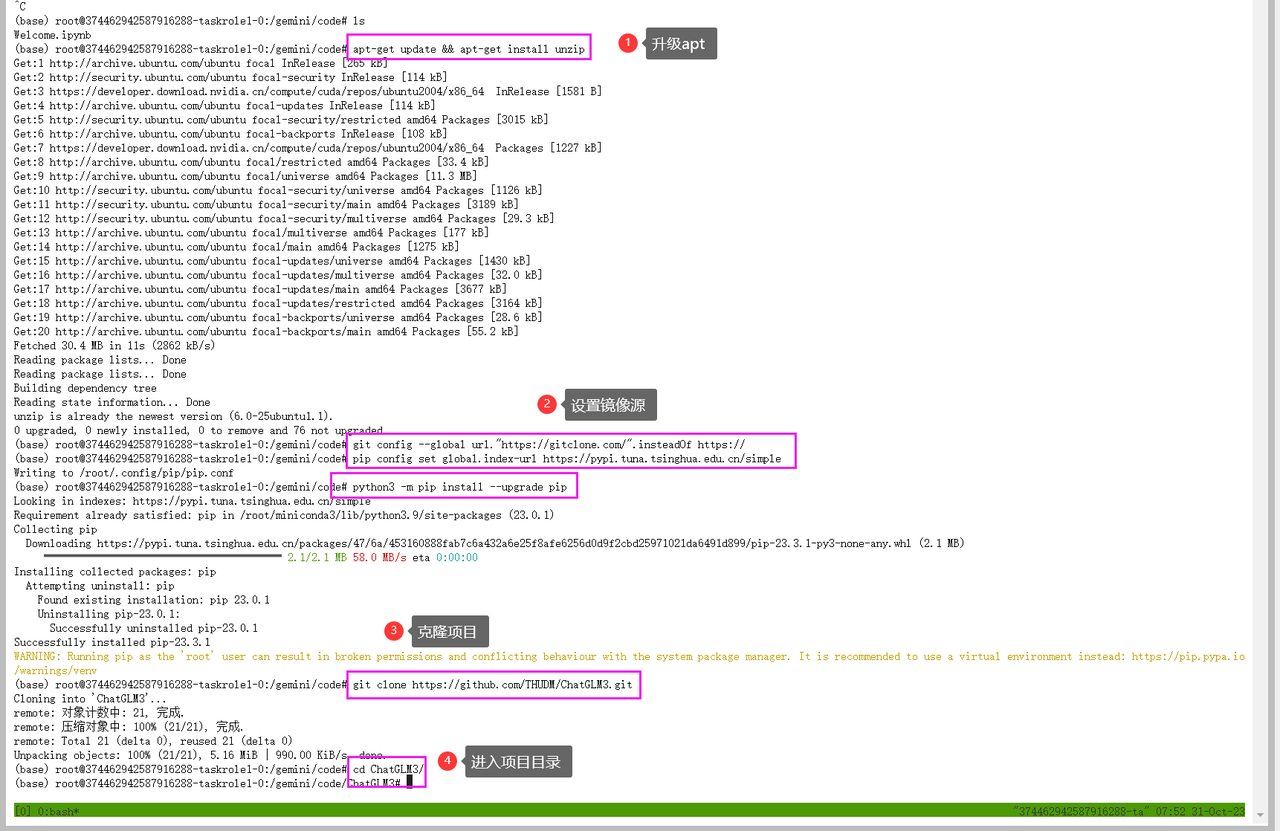Click the 'apt-get update && apt-get install unzip' command
Viewport: 1280px width, 831px height.
[x=469, y=49]
